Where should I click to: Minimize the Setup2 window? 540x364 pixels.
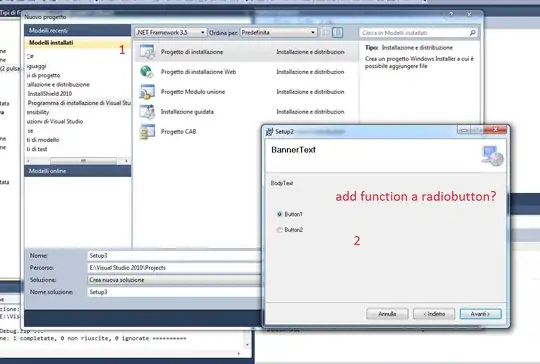pos(464,130)
